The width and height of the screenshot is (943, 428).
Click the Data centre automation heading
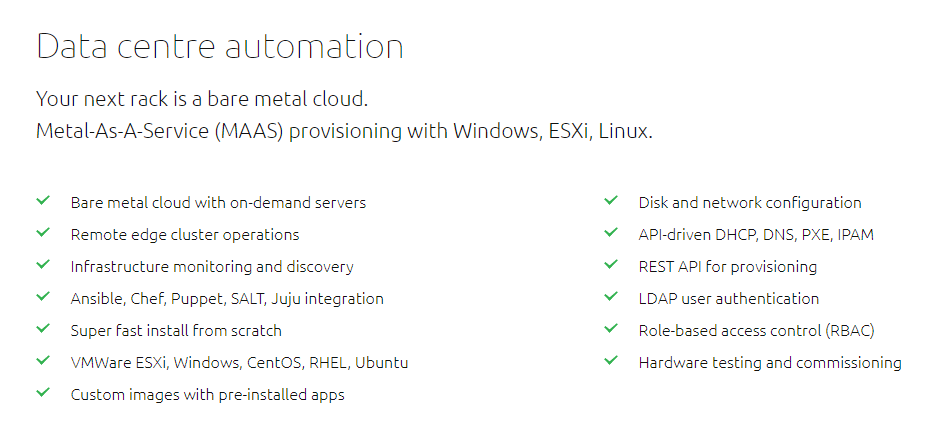click(x=220, y=46)
